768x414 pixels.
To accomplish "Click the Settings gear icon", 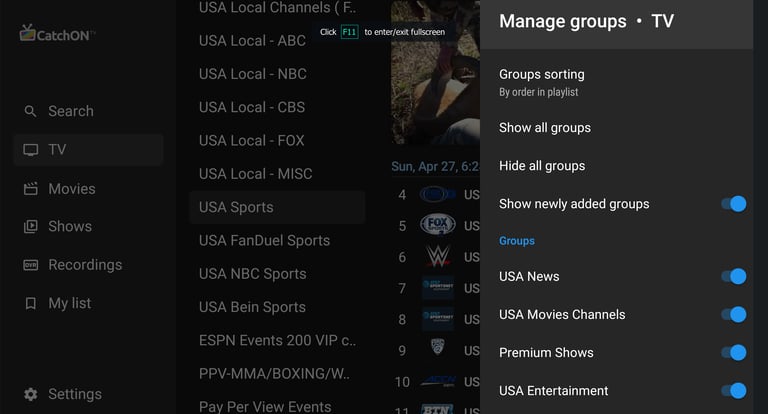I will coord(30,394).
